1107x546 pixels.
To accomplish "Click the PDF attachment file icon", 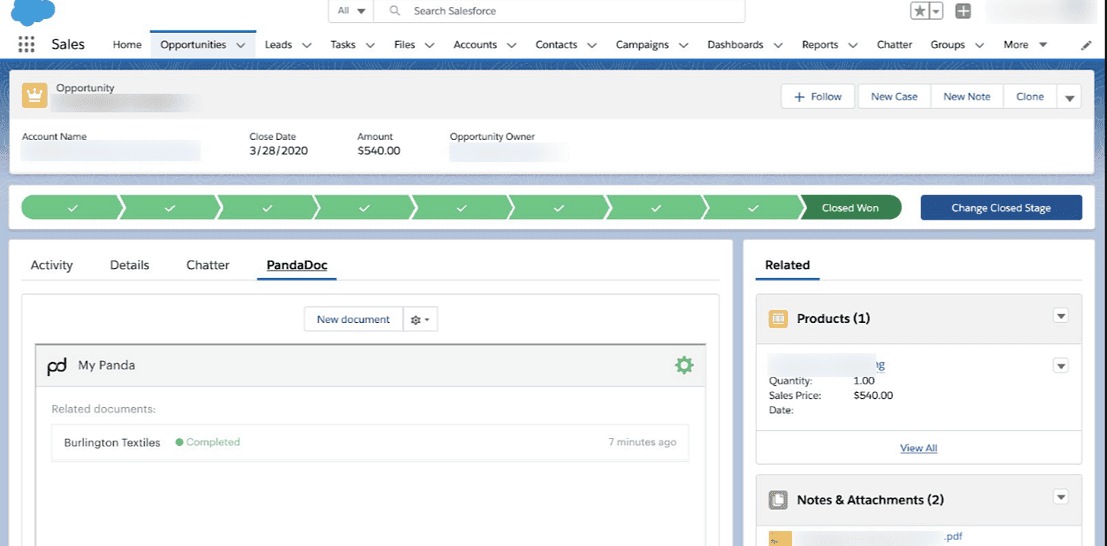I will pos(780,538).
